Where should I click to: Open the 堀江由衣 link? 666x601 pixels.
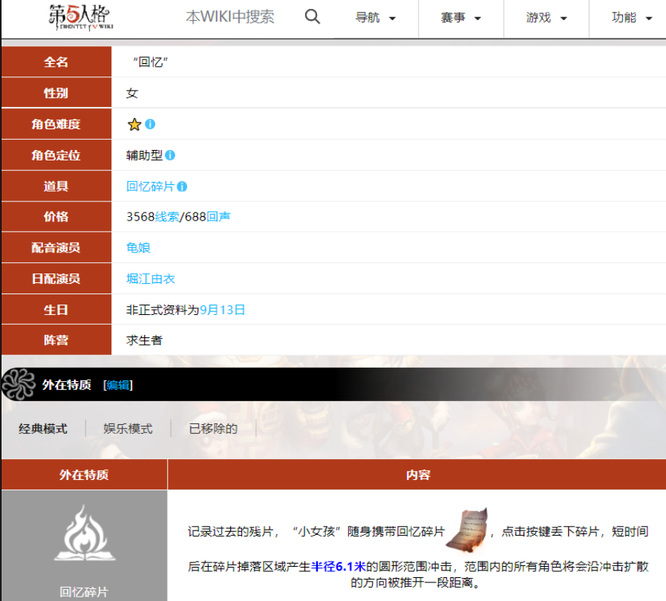tap(151, 279)
